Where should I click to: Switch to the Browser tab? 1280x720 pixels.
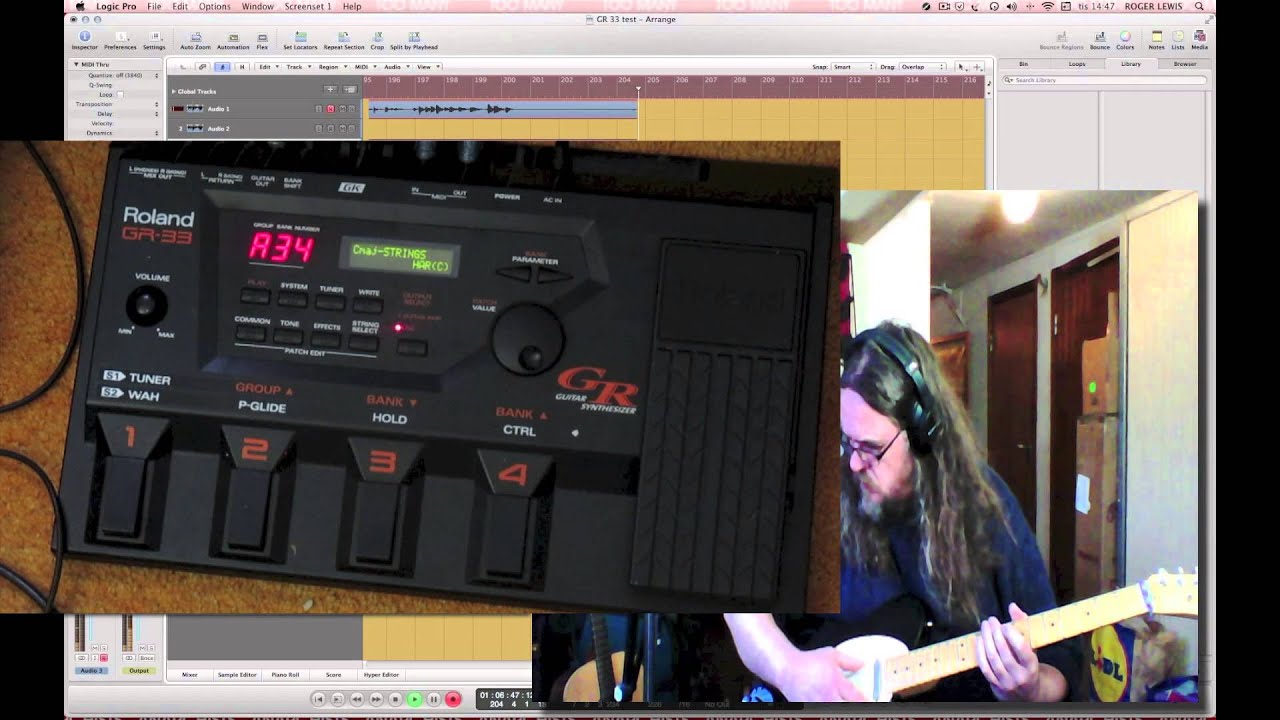[1185, 64]
